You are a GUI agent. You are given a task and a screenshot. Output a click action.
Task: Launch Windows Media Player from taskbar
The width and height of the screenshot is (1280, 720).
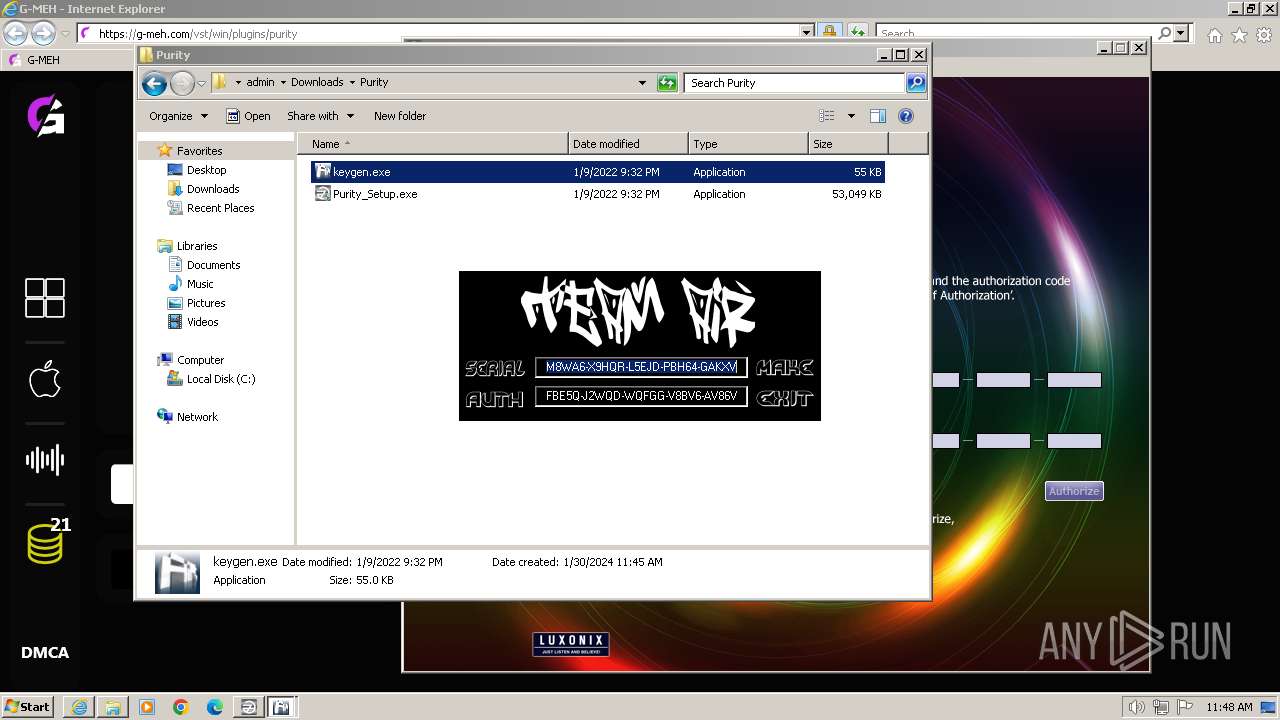(147, 707)
